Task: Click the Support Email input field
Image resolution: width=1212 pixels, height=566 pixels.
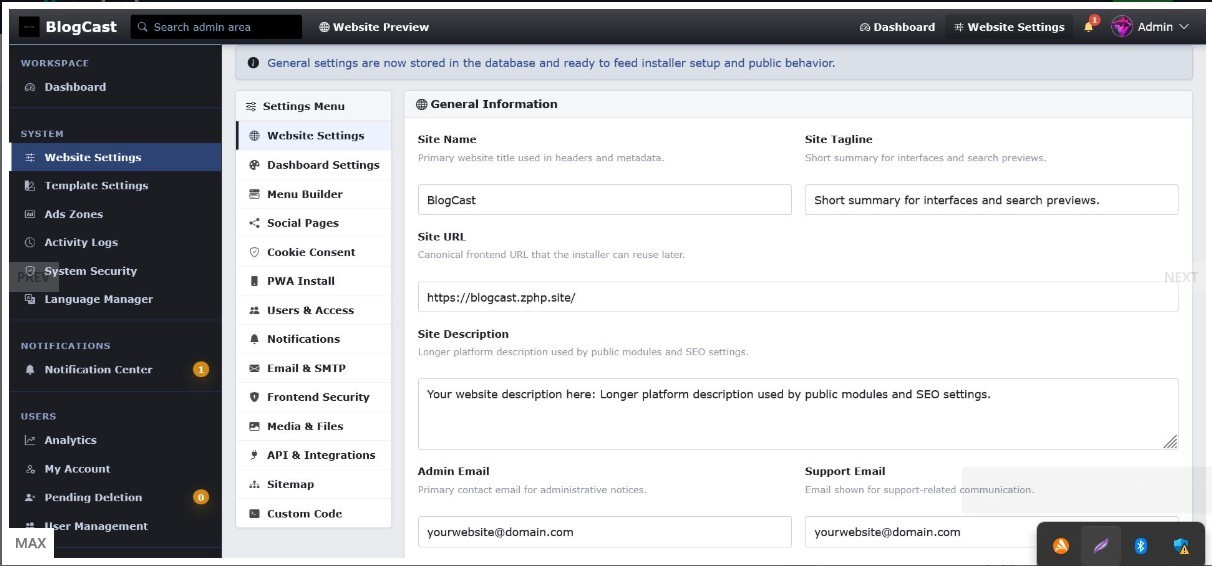Action: tap(991, 531)
